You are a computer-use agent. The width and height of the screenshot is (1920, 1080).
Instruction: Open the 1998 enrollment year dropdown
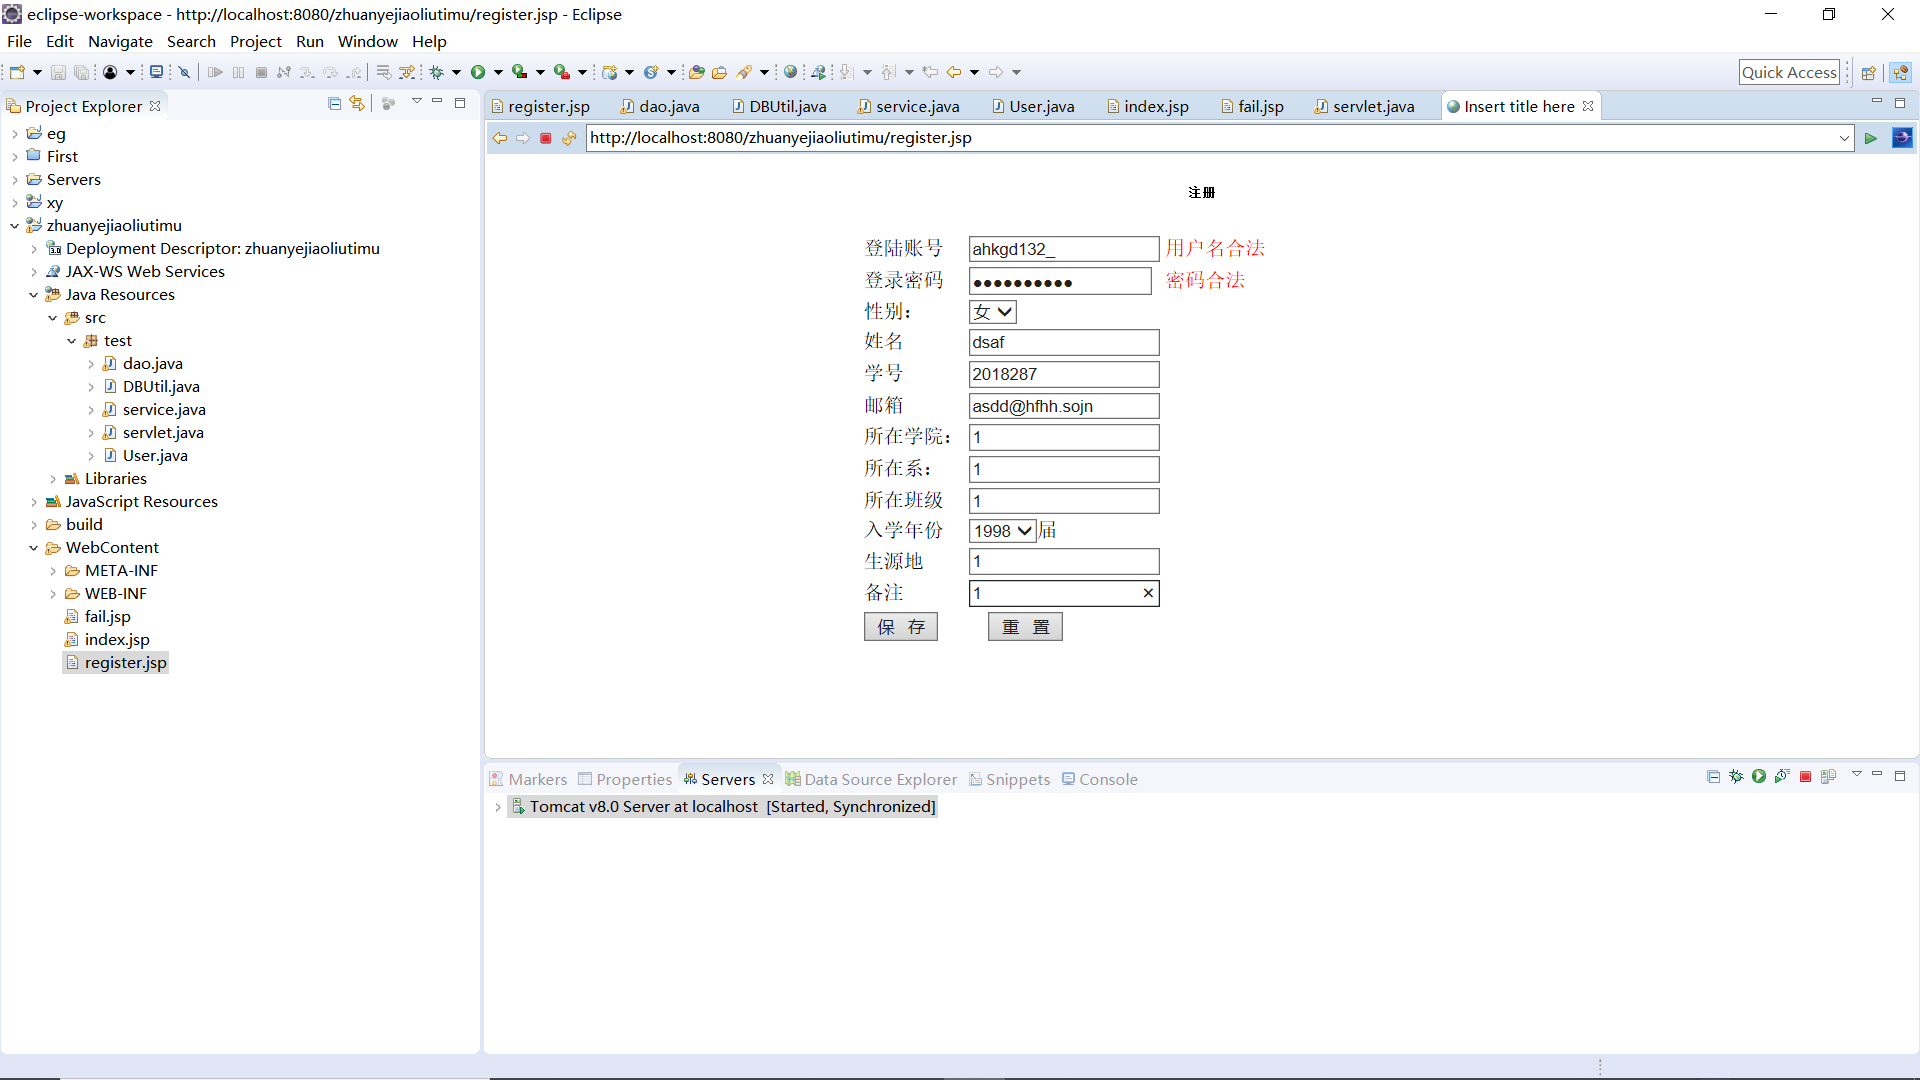tap(1002, 531)
